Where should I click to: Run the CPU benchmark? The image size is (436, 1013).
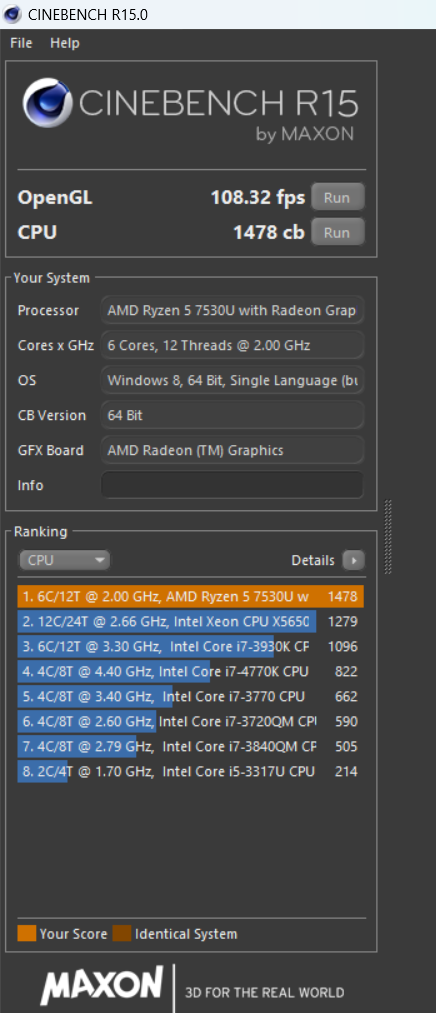(337, 233)
